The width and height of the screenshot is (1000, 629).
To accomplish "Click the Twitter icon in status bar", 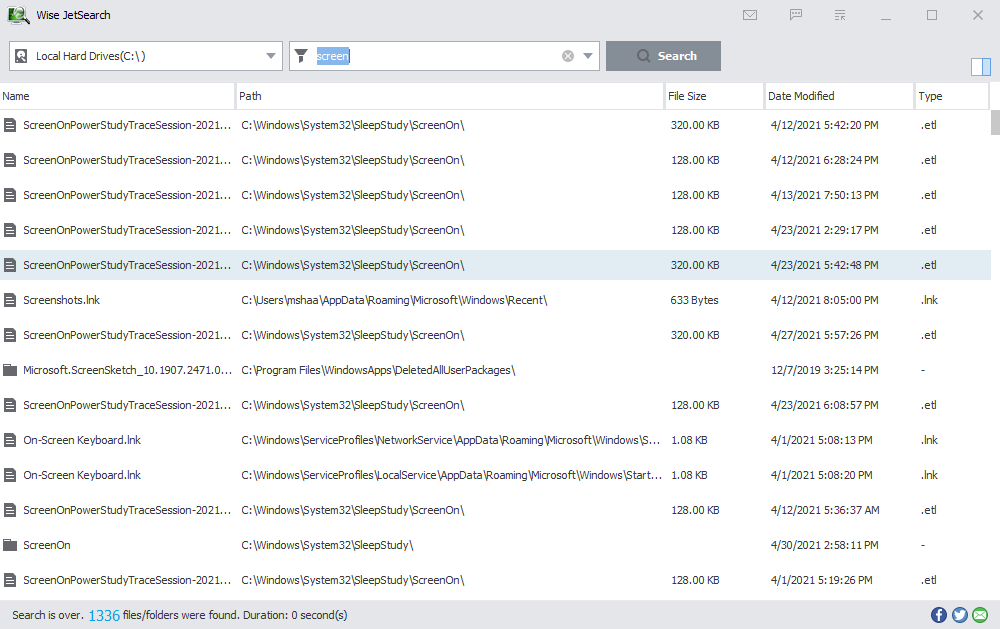I will coord(959,615).
